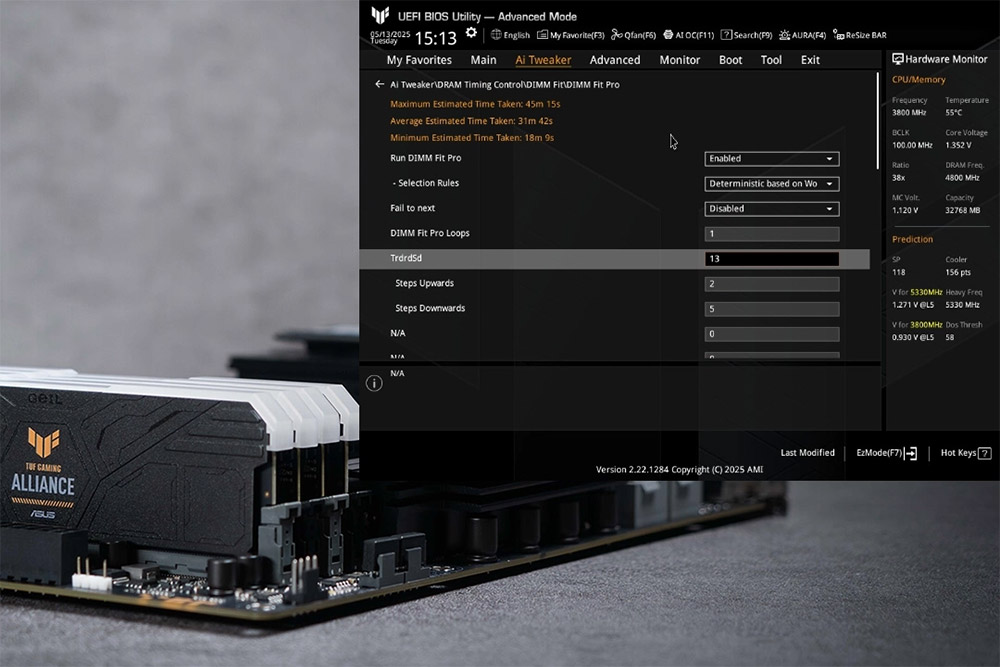Open the Search function
The image size is (1000, 667).
tap(746, 34)
